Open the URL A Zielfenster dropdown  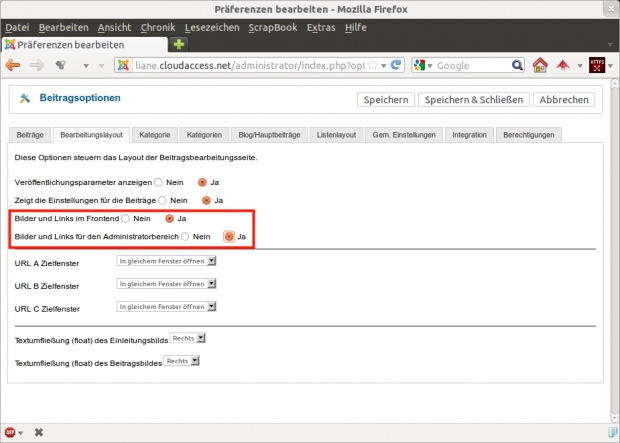[167, 262]
